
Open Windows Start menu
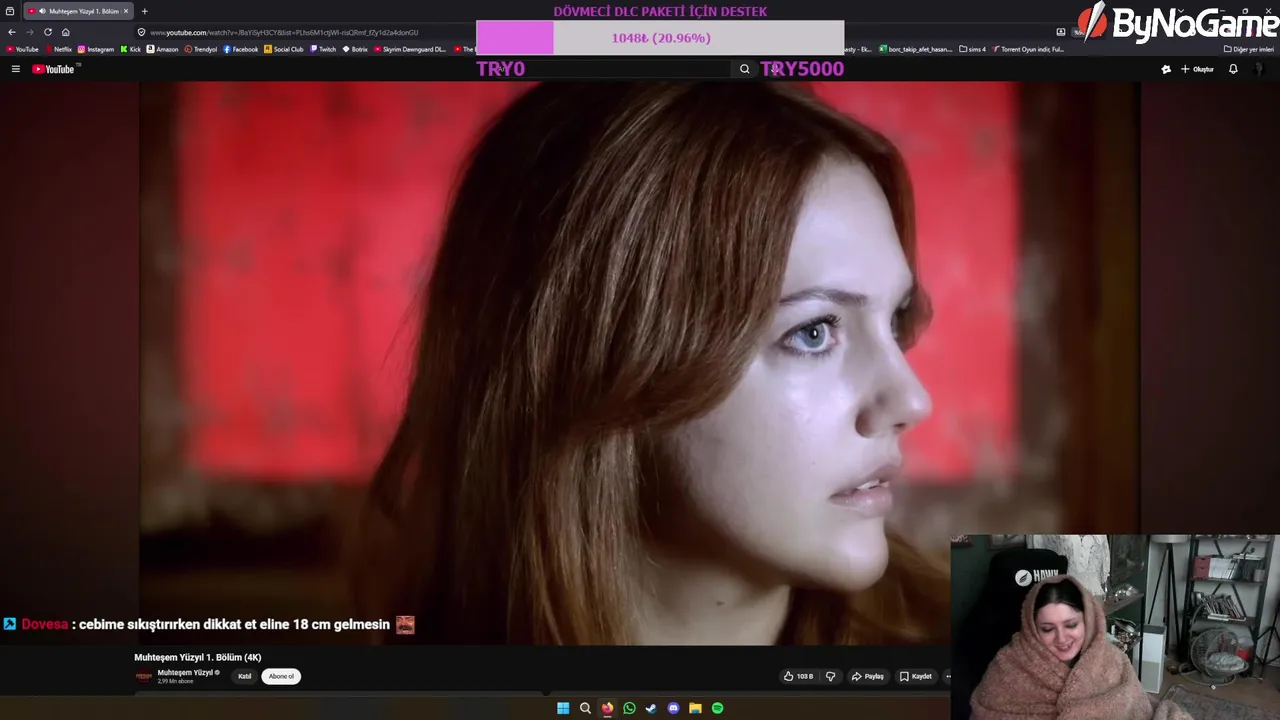click(x=563, y=708)
